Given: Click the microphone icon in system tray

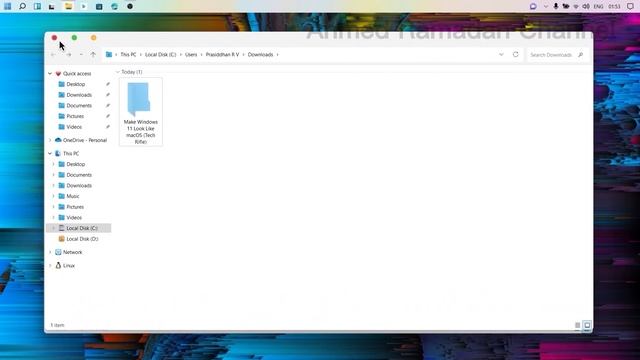Looking at the screenshot, I should coord(556,6).
